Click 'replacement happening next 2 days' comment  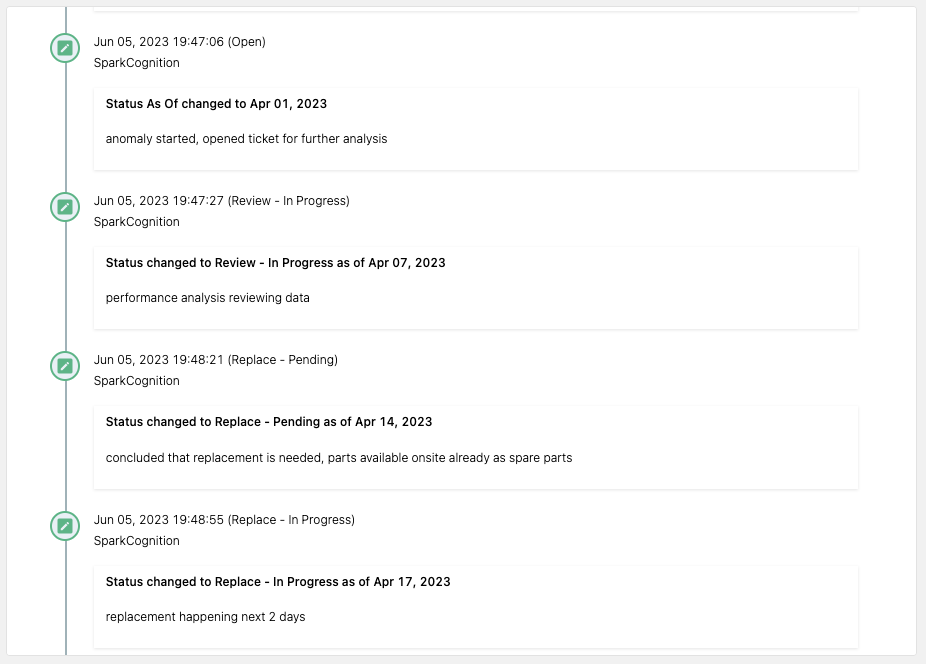tap(206, 617)
